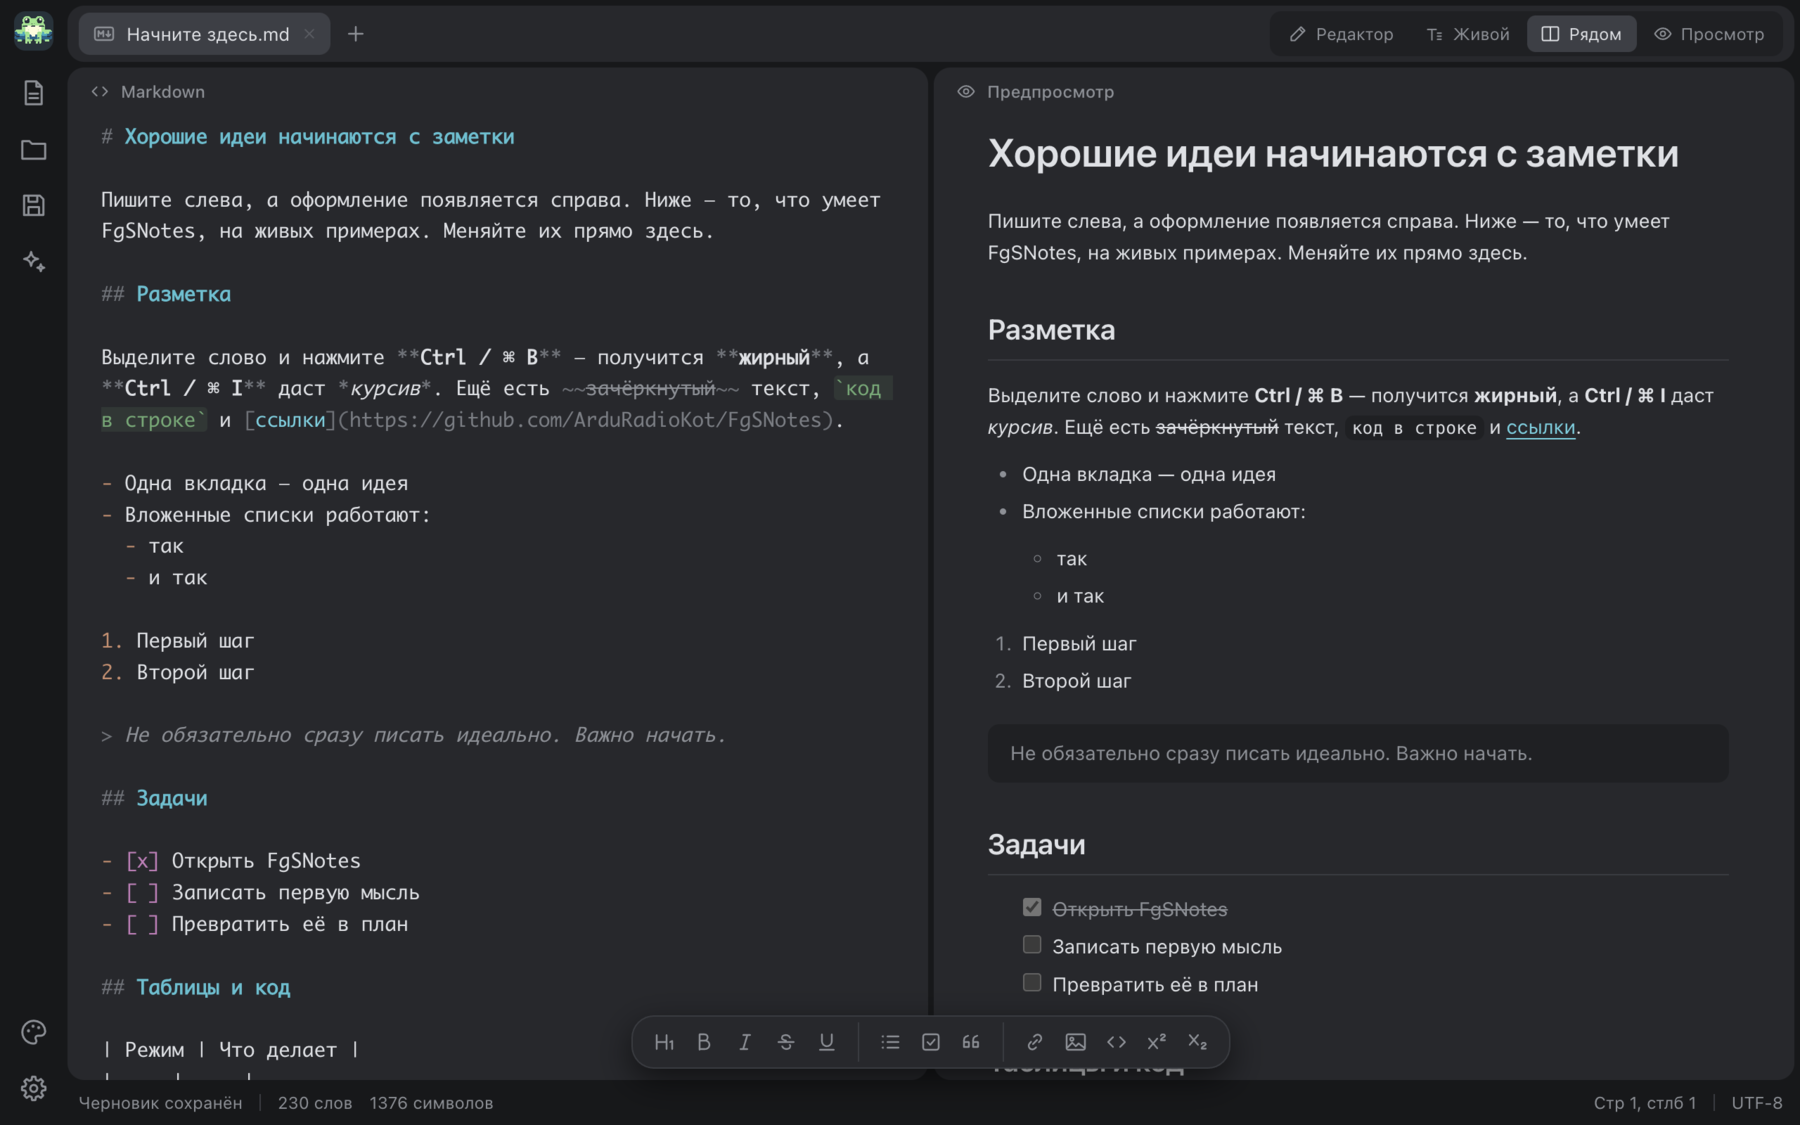Apply subscript formatting from the toolbar

(1198, 1042)
